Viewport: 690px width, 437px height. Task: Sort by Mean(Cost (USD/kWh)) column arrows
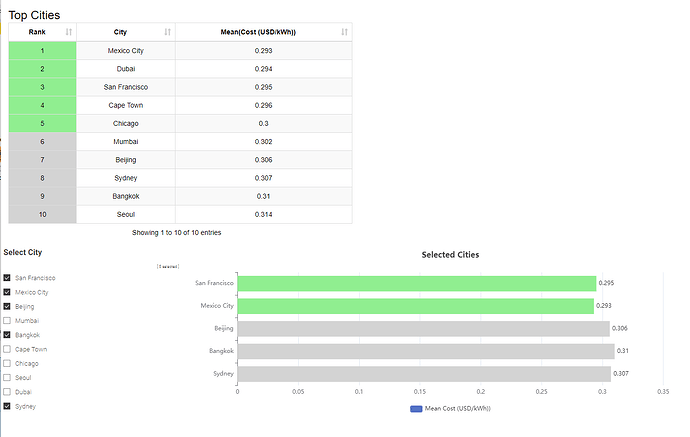click(x=345, y=32)
